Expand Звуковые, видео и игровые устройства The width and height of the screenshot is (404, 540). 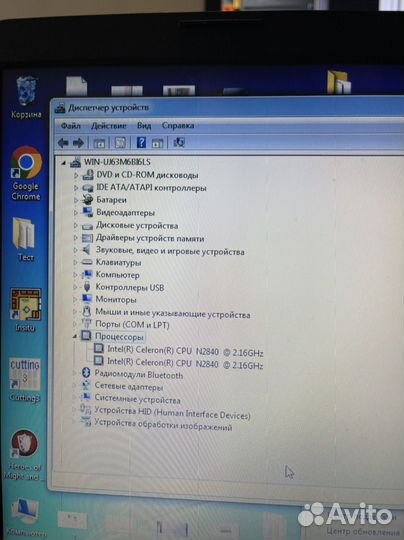[75, 250]
